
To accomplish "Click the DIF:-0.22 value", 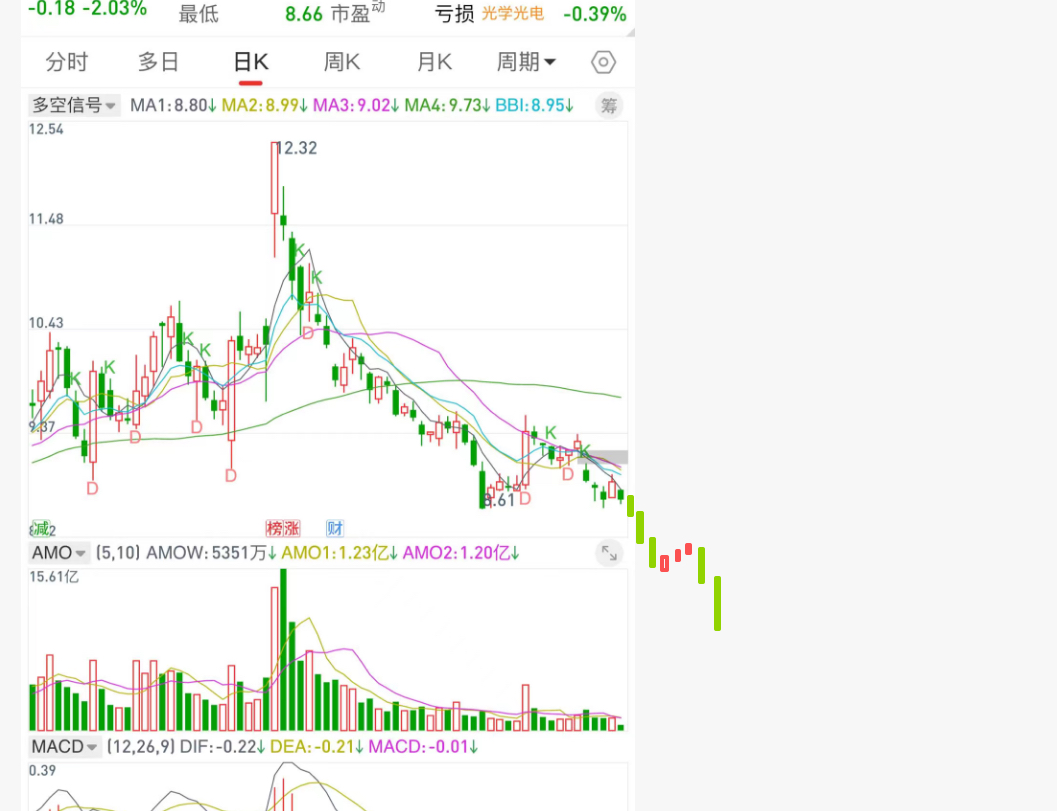I will click(222, 747).
